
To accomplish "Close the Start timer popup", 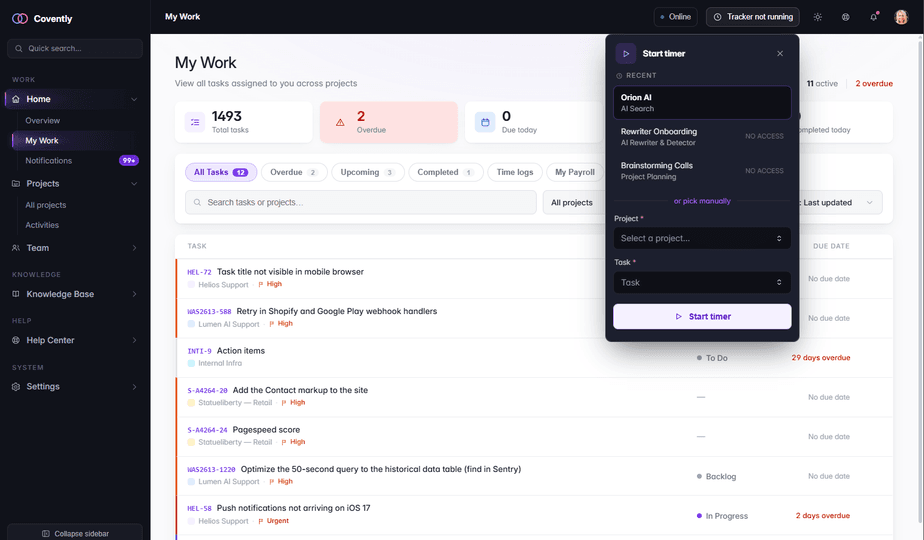I will pyautogui.click(x=780, y=54).
